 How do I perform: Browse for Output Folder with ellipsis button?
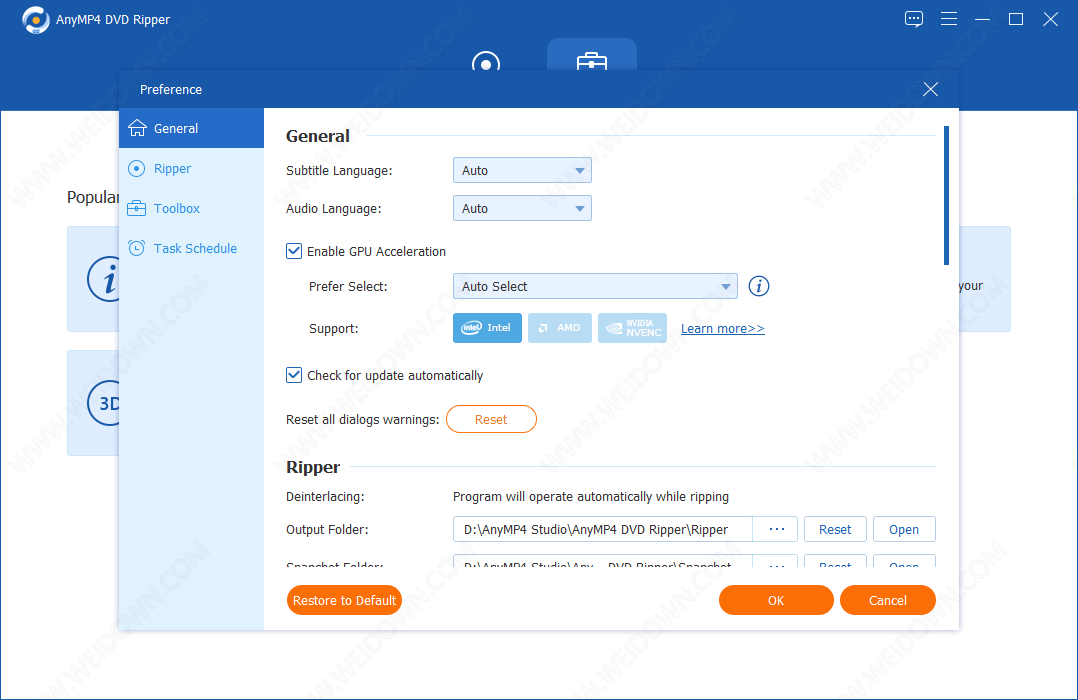[x=776, y=529]
